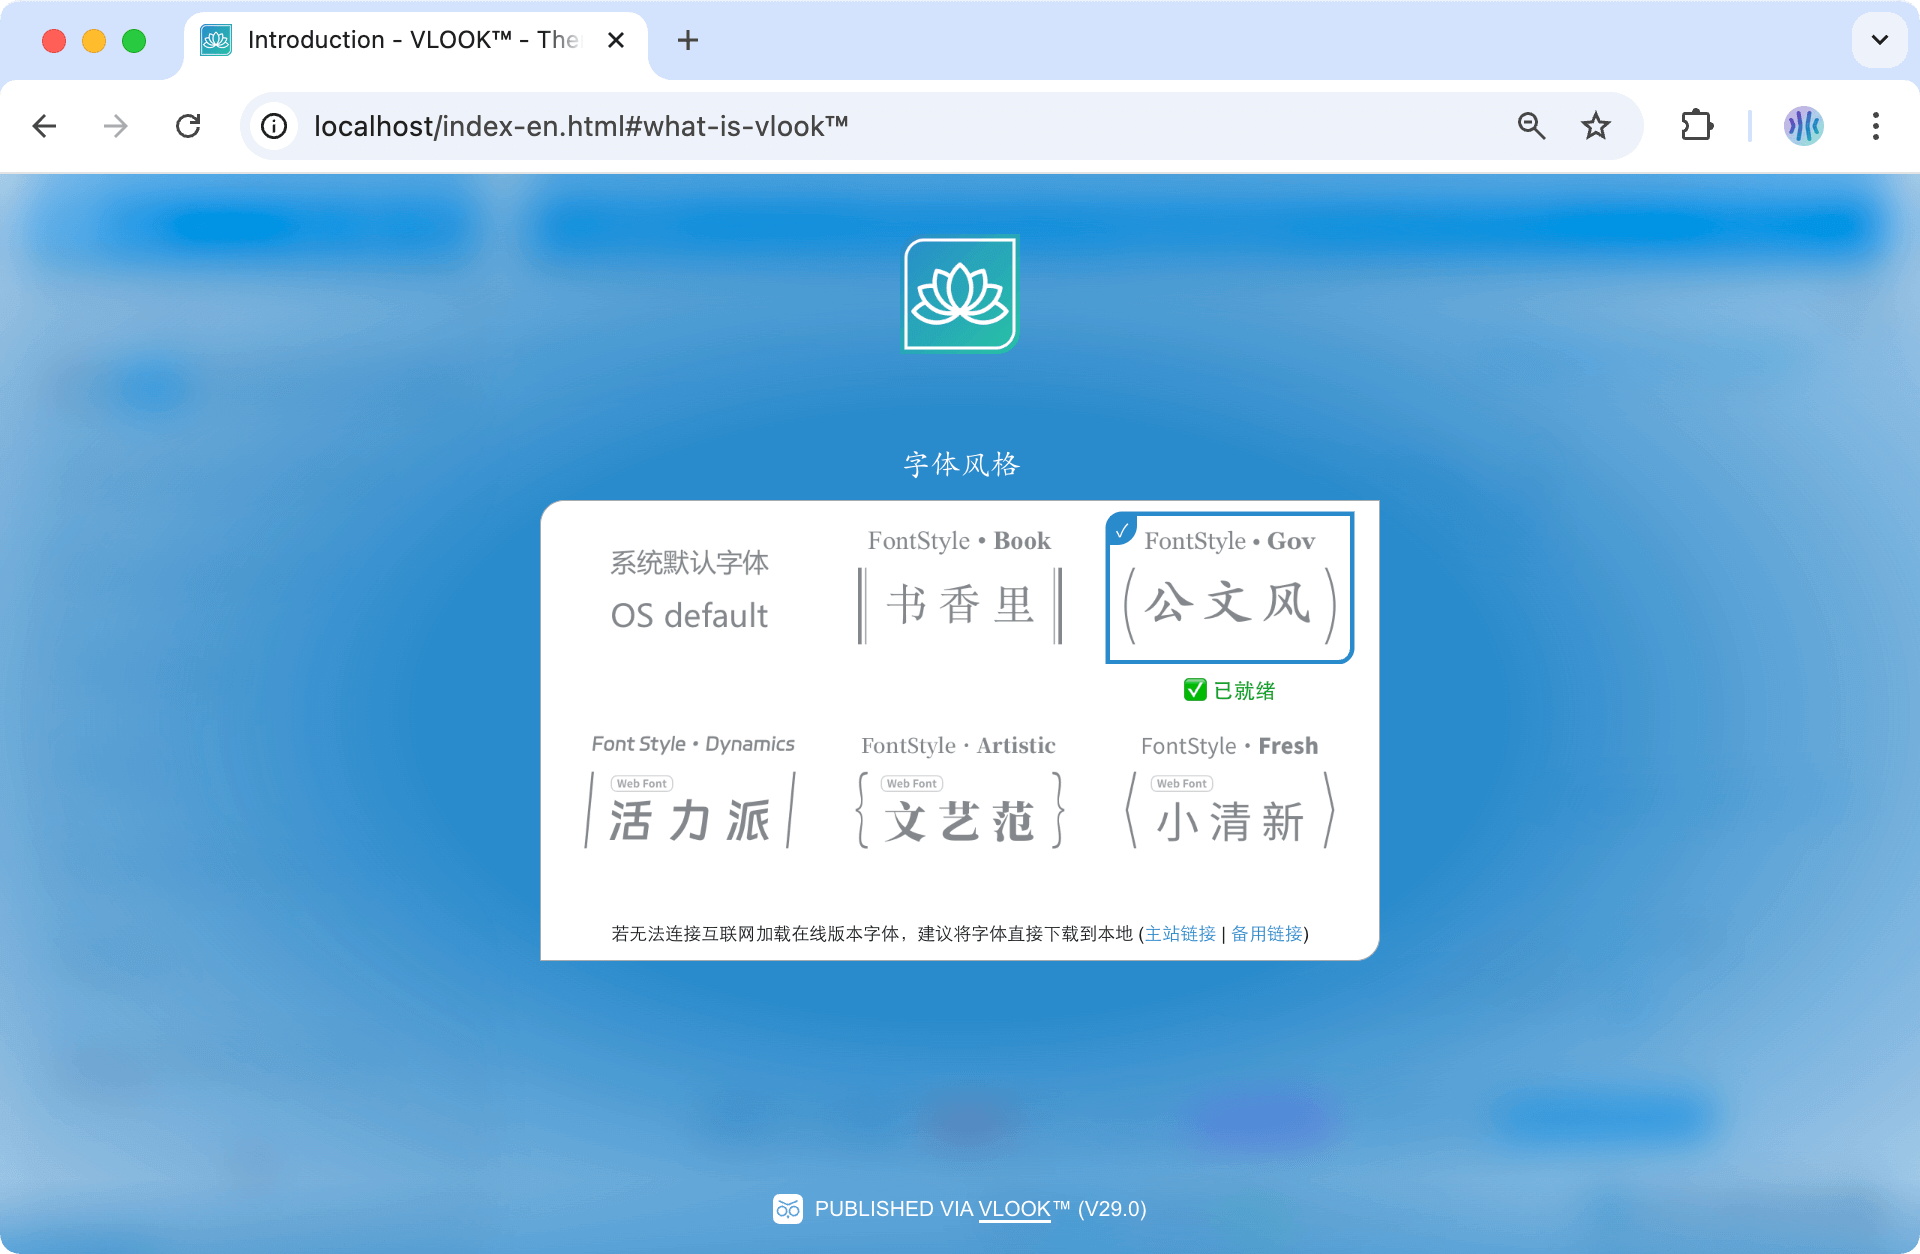Choose the OS default font option

tap(690, 590)
